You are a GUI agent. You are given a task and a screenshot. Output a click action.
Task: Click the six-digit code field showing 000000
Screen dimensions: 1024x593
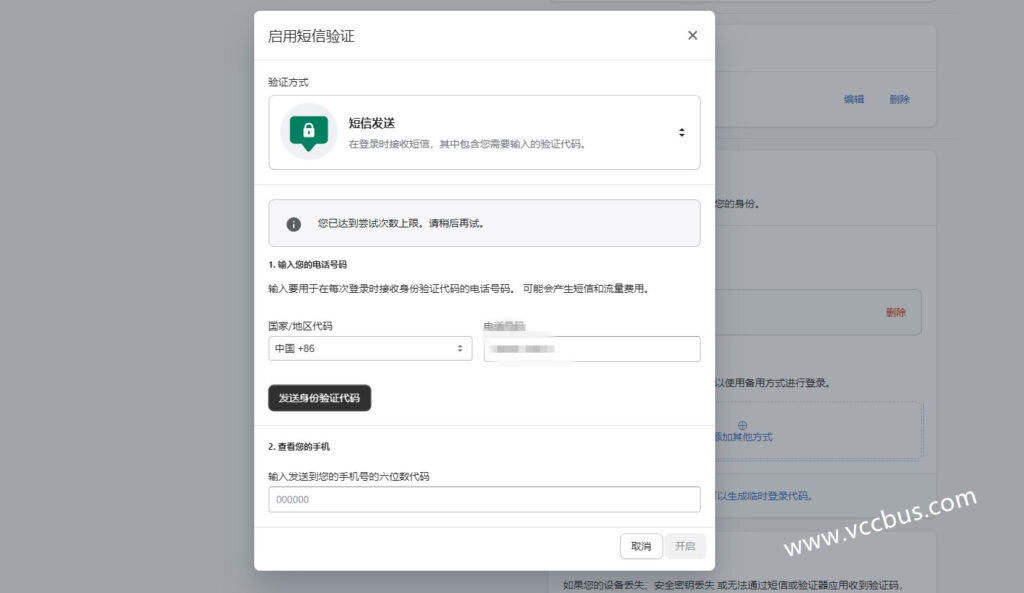[x=484, y=499]
